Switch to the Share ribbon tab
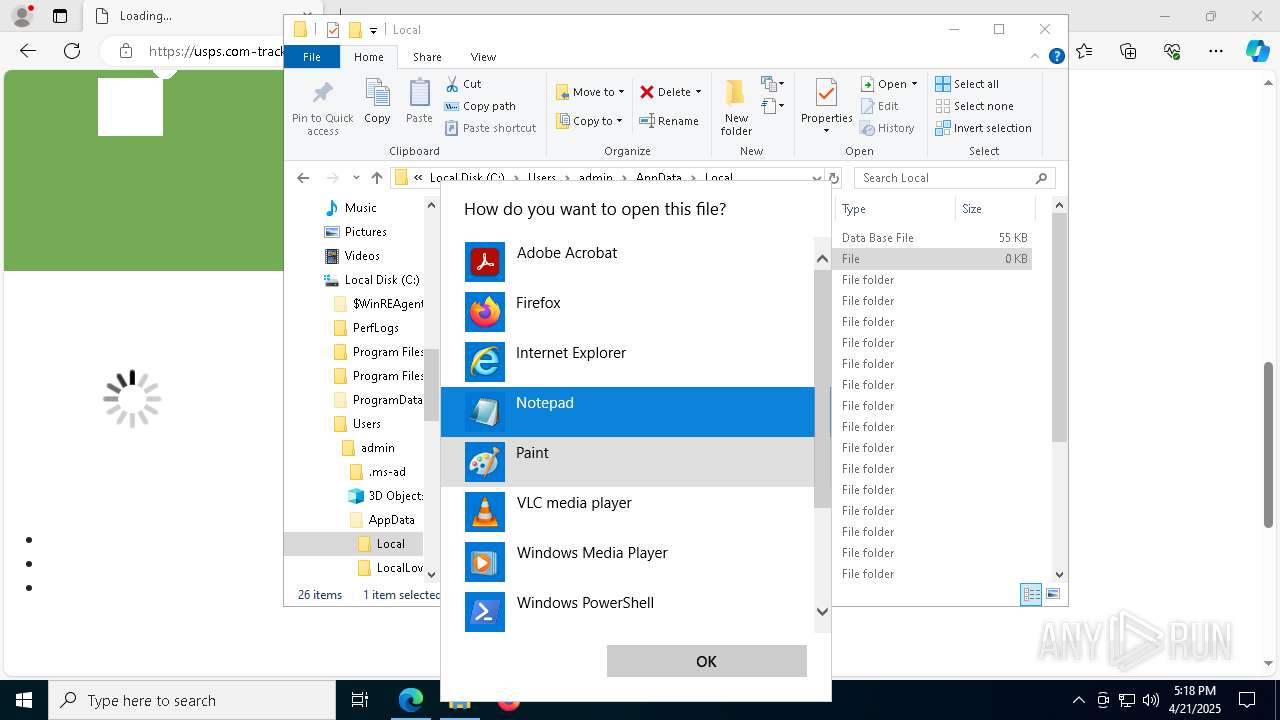The image size is (1280, 720). (x=427, y=57)
